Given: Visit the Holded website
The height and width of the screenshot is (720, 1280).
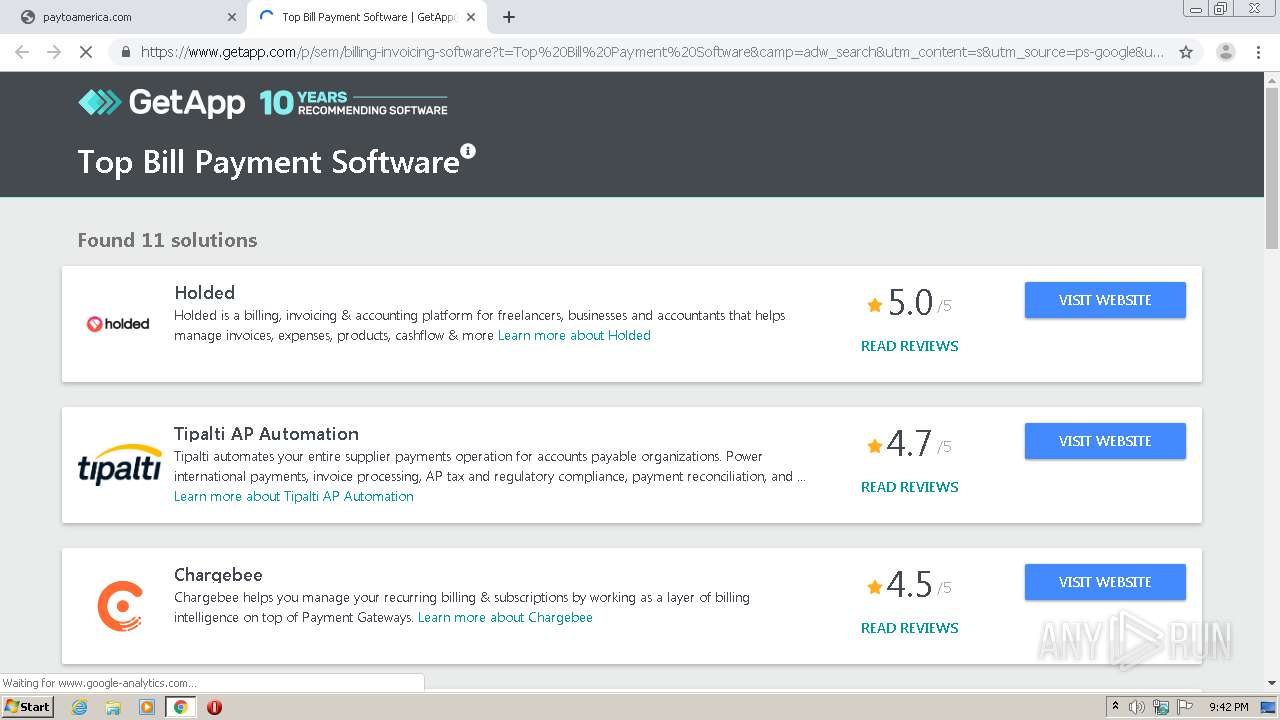Looking at the screenshot, I should click(x=1105, y=300).
